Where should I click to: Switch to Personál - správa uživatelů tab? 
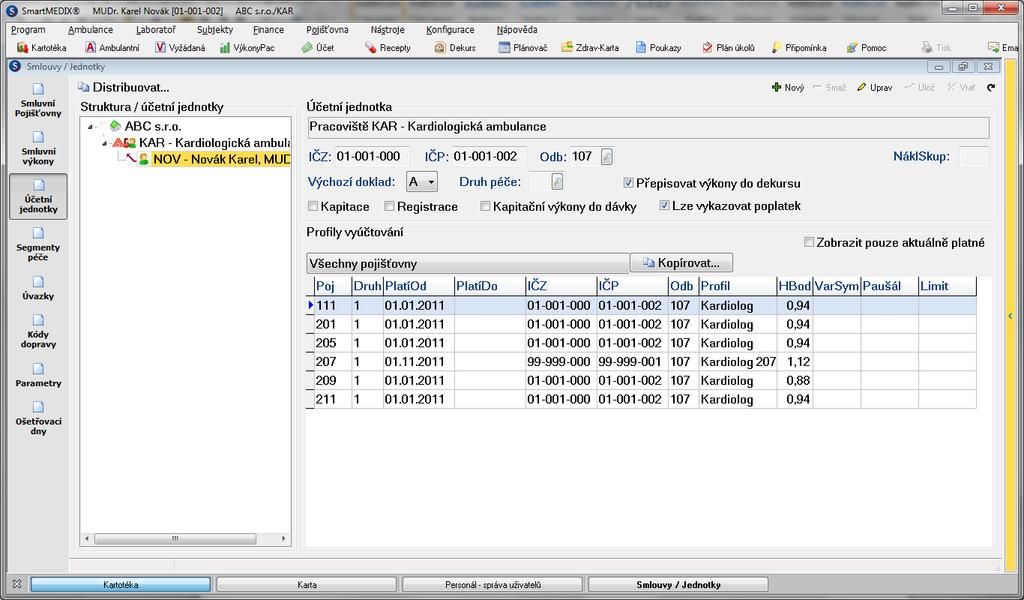tap(492, 584)
